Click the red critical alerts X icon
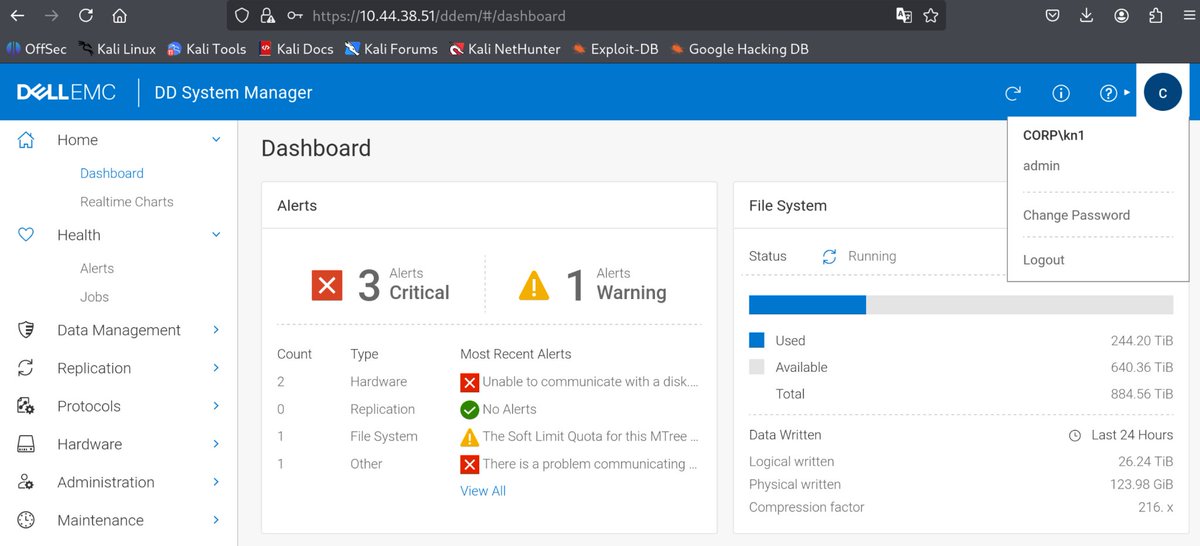The height and width of the screenshot is (546, 1200). [x=327, y=286]
